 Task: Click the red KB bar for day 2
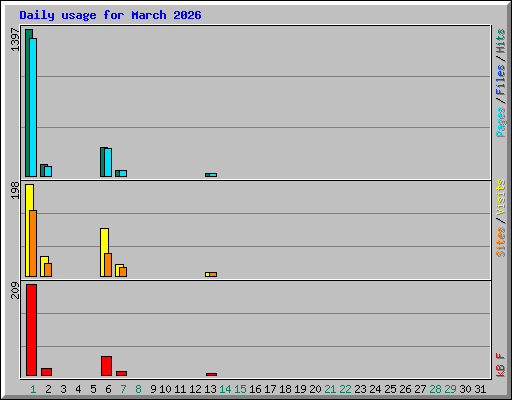tap(46, 372)
